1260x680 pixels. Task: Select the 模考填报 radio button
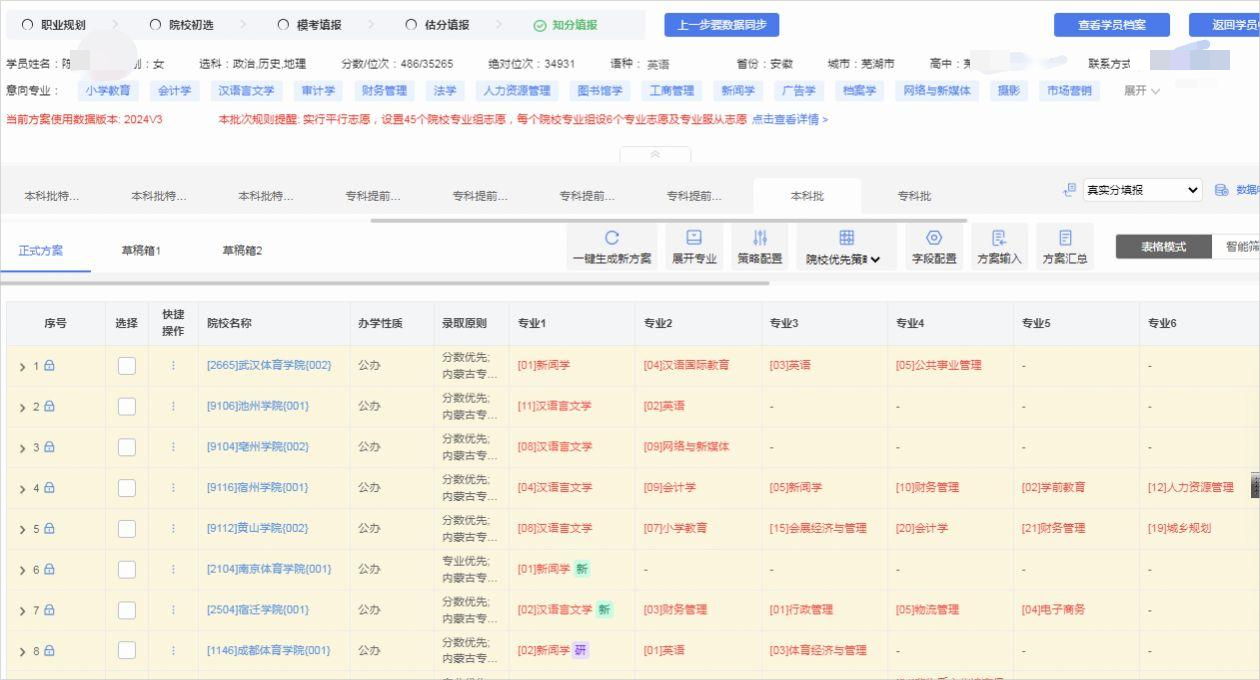click(282, 23)
